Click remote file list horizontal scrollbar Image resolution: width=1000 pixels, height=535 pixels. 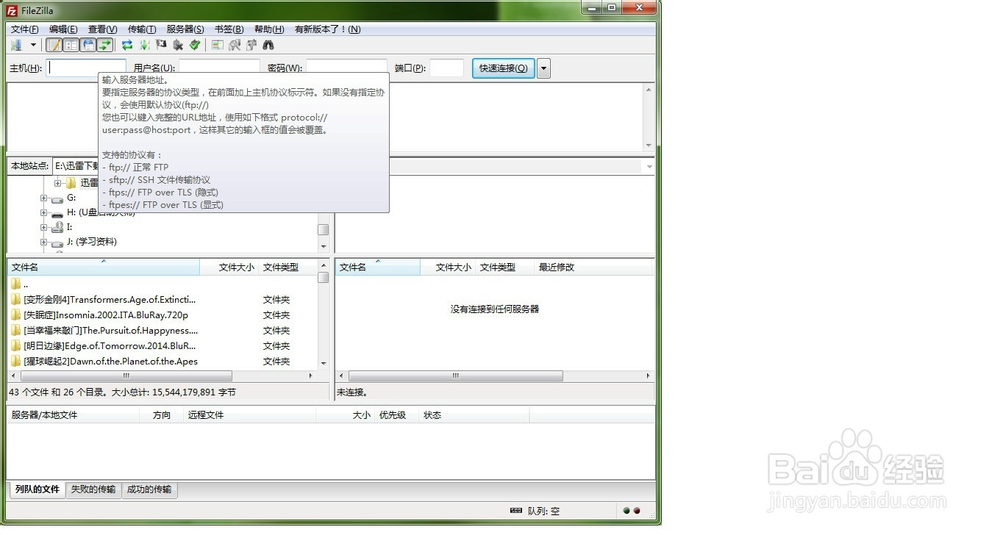[x=455, y=376]
